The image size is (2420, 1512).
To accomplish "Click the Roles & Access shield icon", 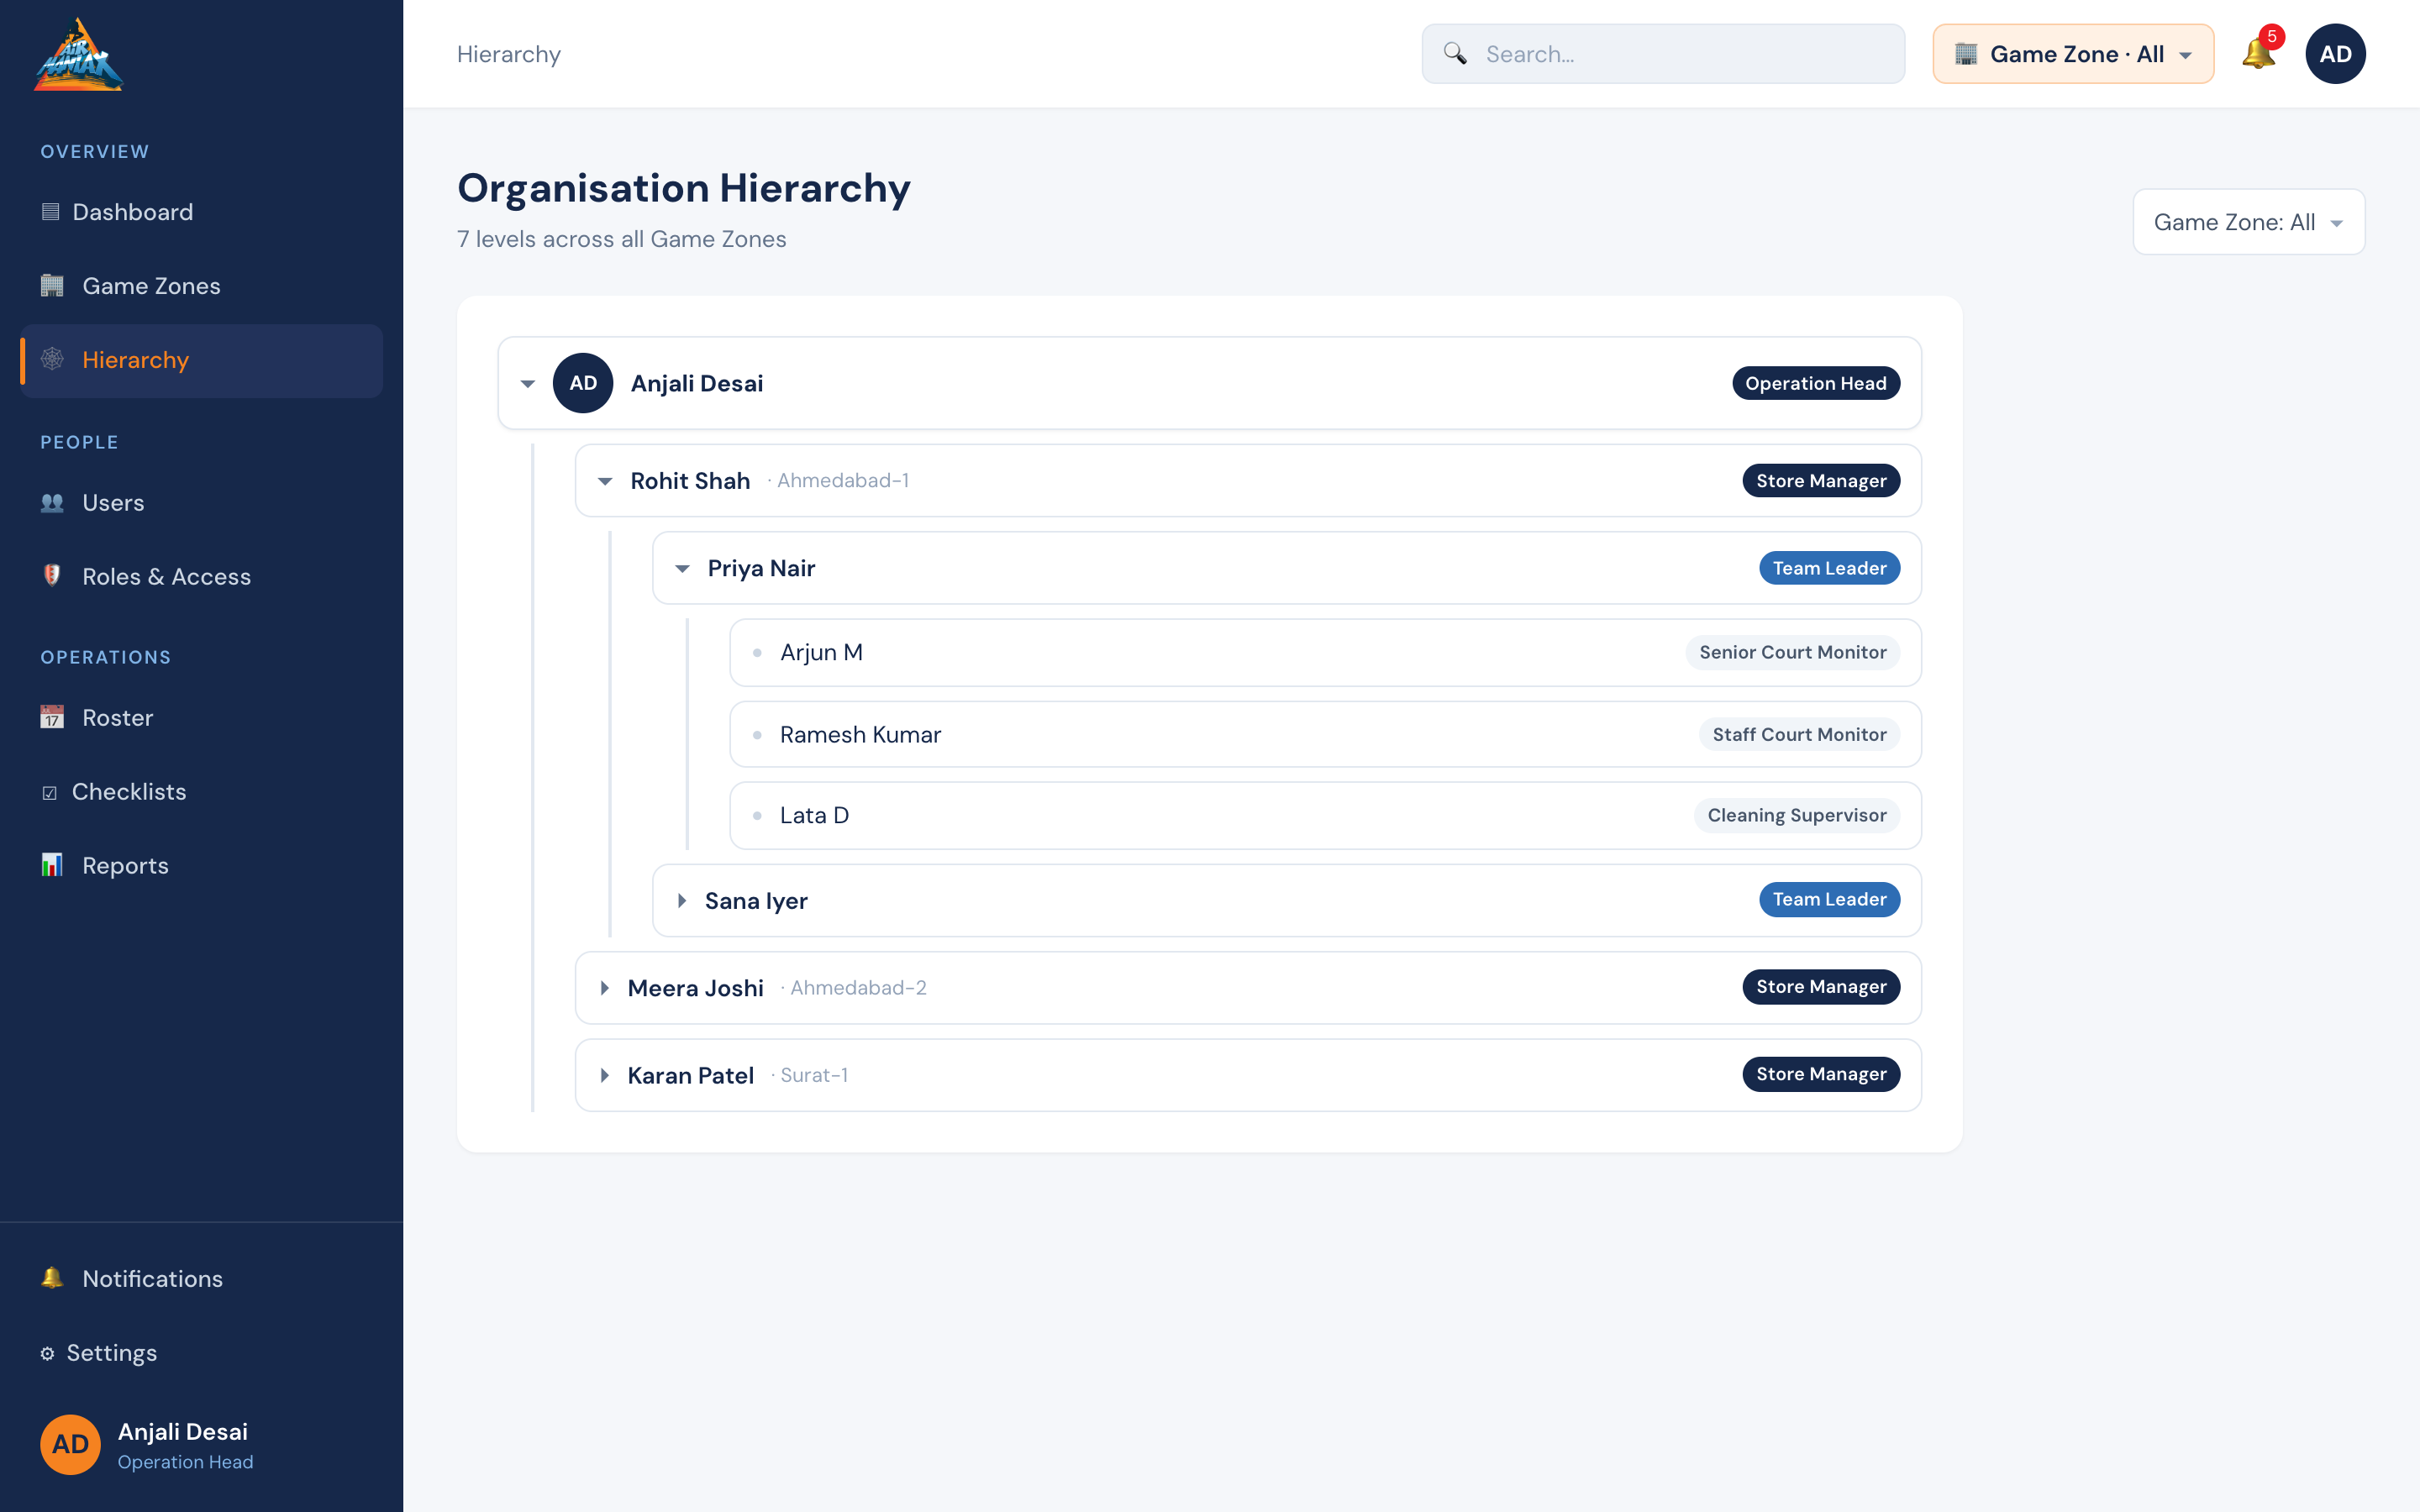I will coord(52,577).
